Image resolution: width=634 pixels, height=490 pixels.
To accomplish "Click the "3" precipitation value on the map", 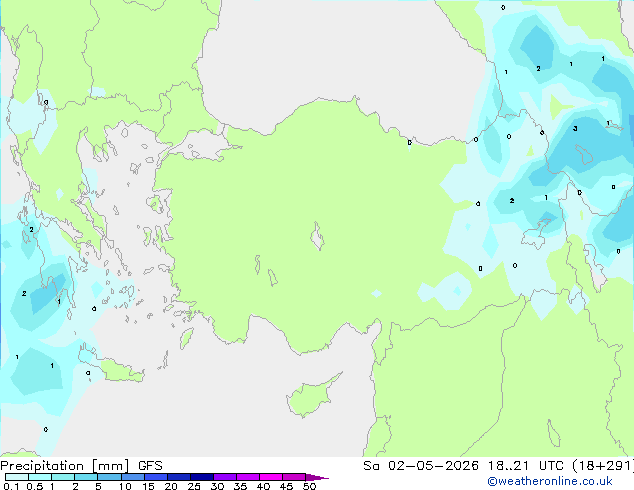I will [x=575, y=129].
